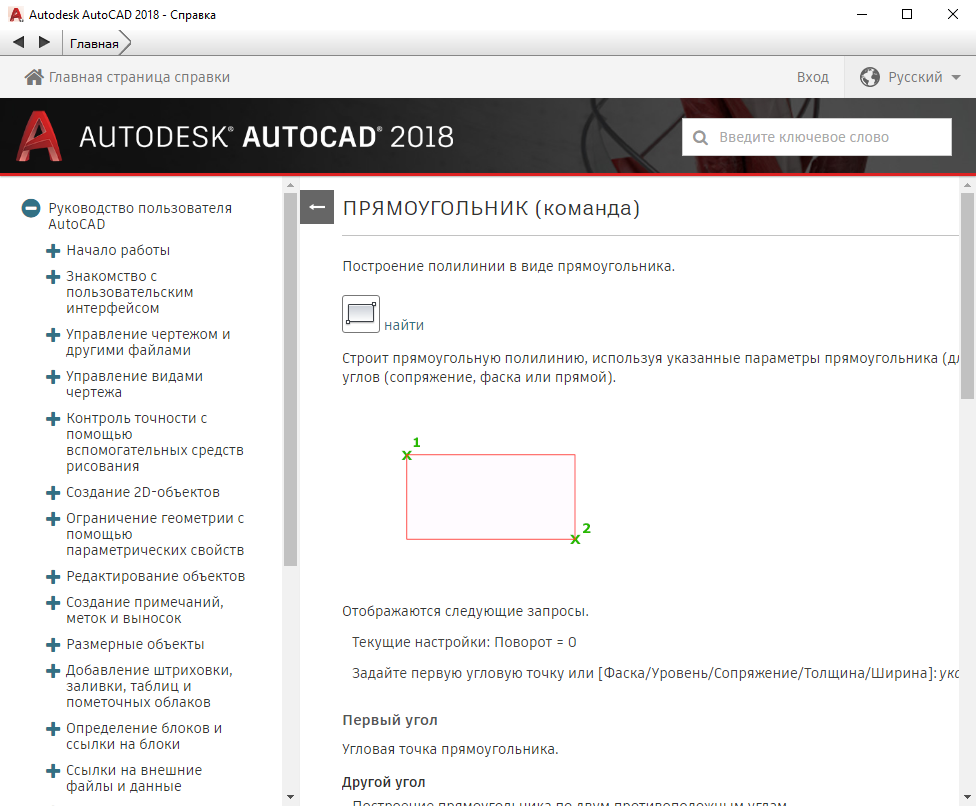Expand Знакомство с пользовательским интерфейсом

click(x=54, y=276)
